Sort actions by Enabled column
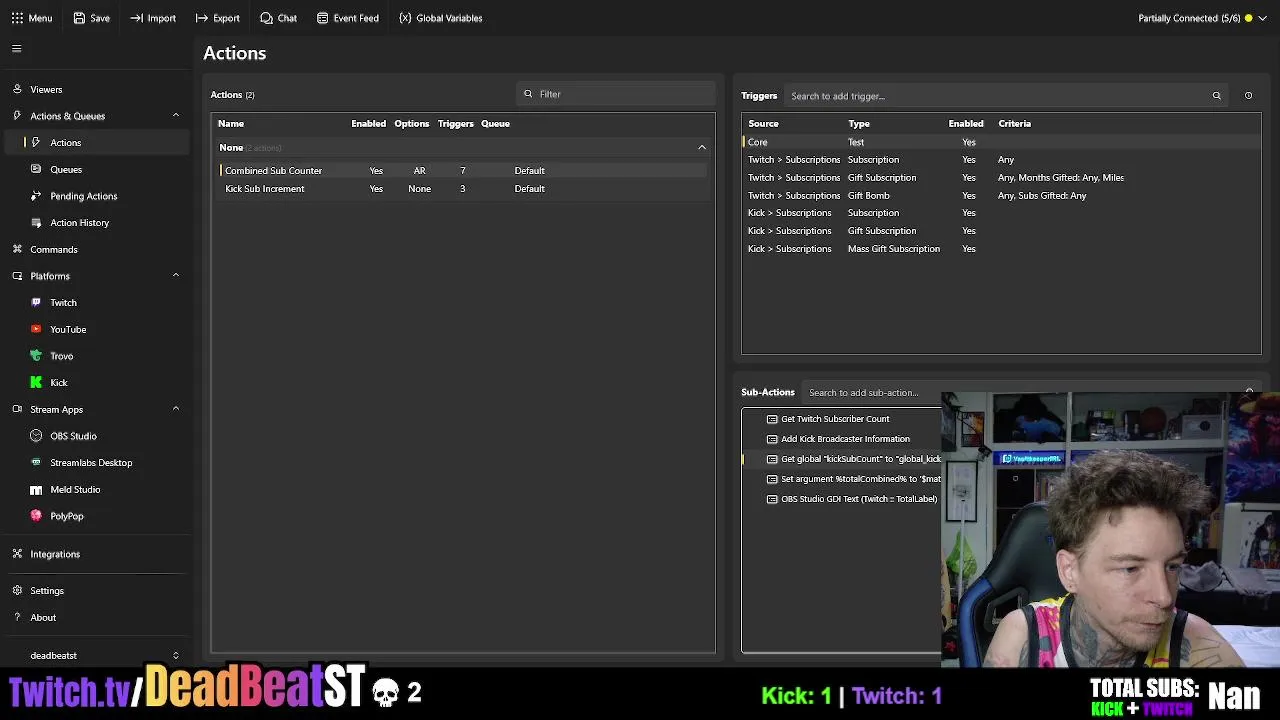The height and width of the screenshot is (720, 1280). tap(368, 124)
